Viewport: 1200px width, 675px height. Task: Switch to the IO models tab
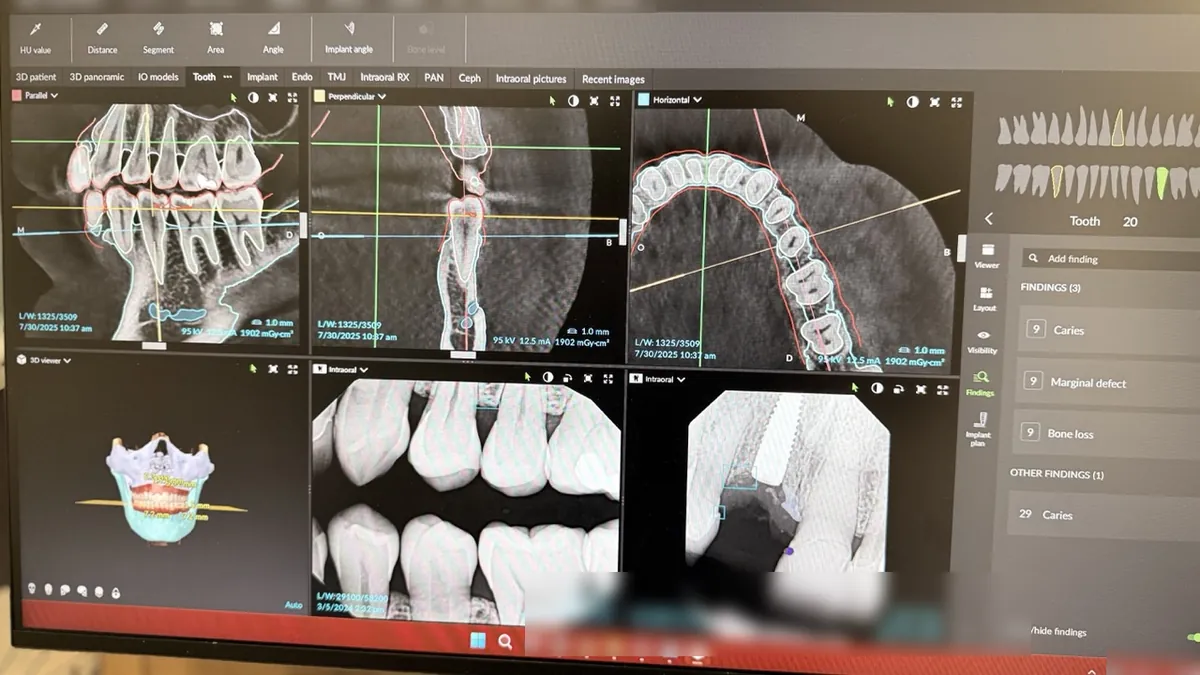158,77
